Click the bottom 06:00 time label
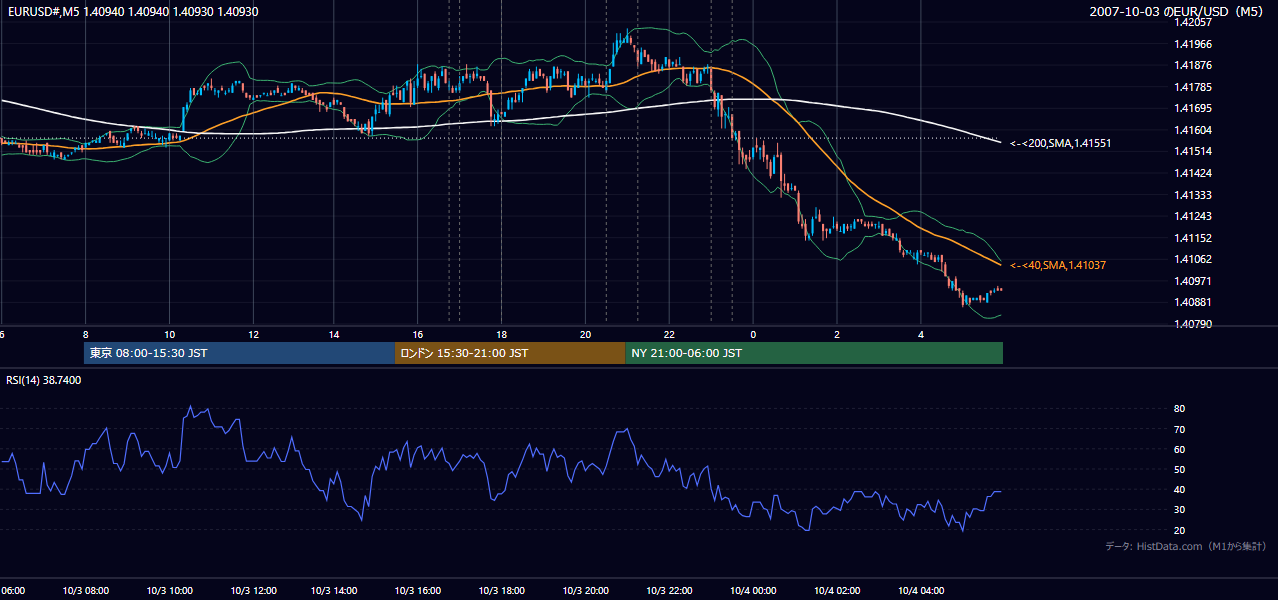Image resolution: width=1278 pixels, height=600 pixels. tap(13, 591)
